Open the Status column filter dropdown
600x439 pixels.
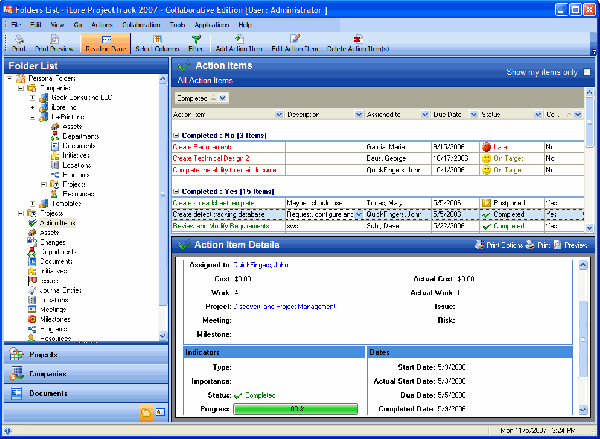pyautogui.click(x=537, y=115)
